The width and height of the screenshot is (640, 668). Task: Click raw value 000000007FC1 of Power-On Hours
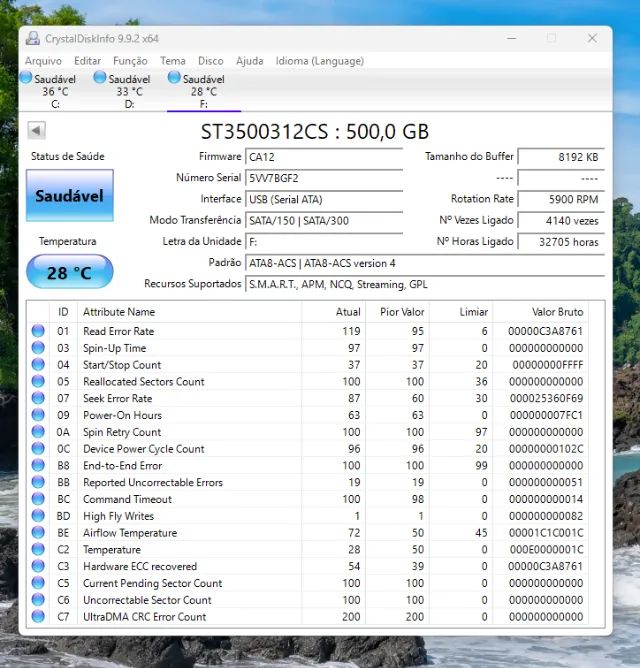546,415
